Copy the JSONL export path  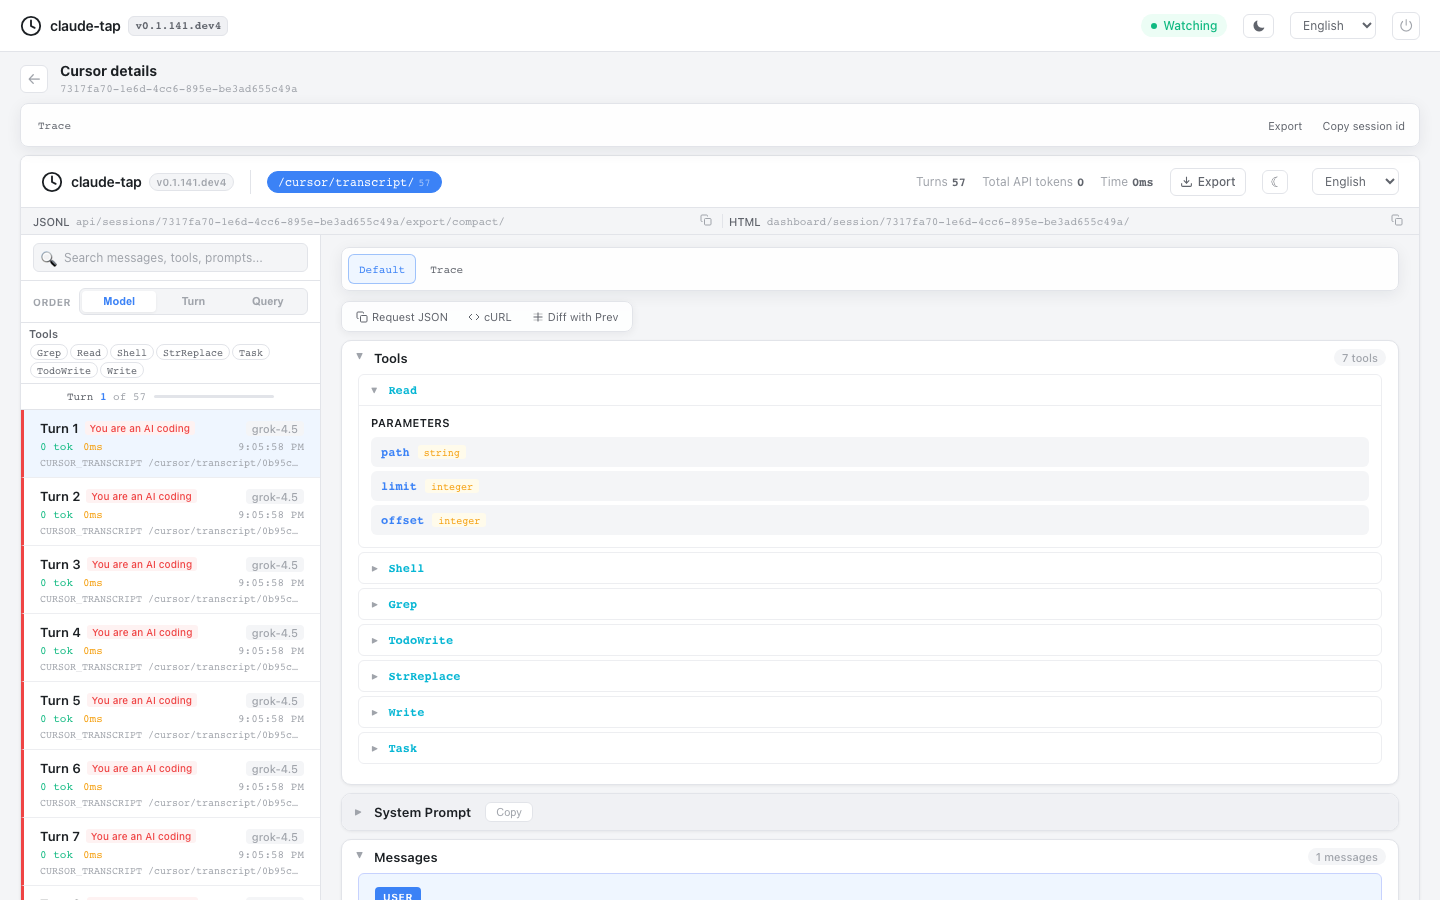click(x=706, y=221)
